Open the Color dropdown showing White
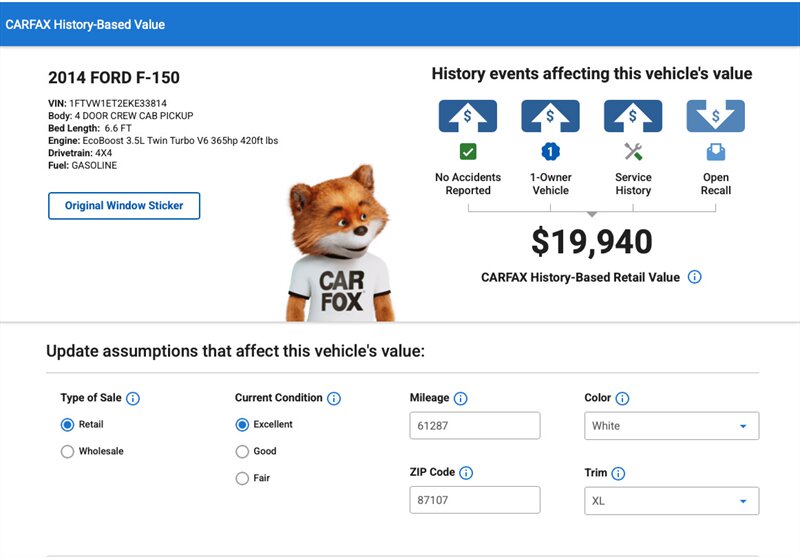800x557 pixels. coord(671,426)
